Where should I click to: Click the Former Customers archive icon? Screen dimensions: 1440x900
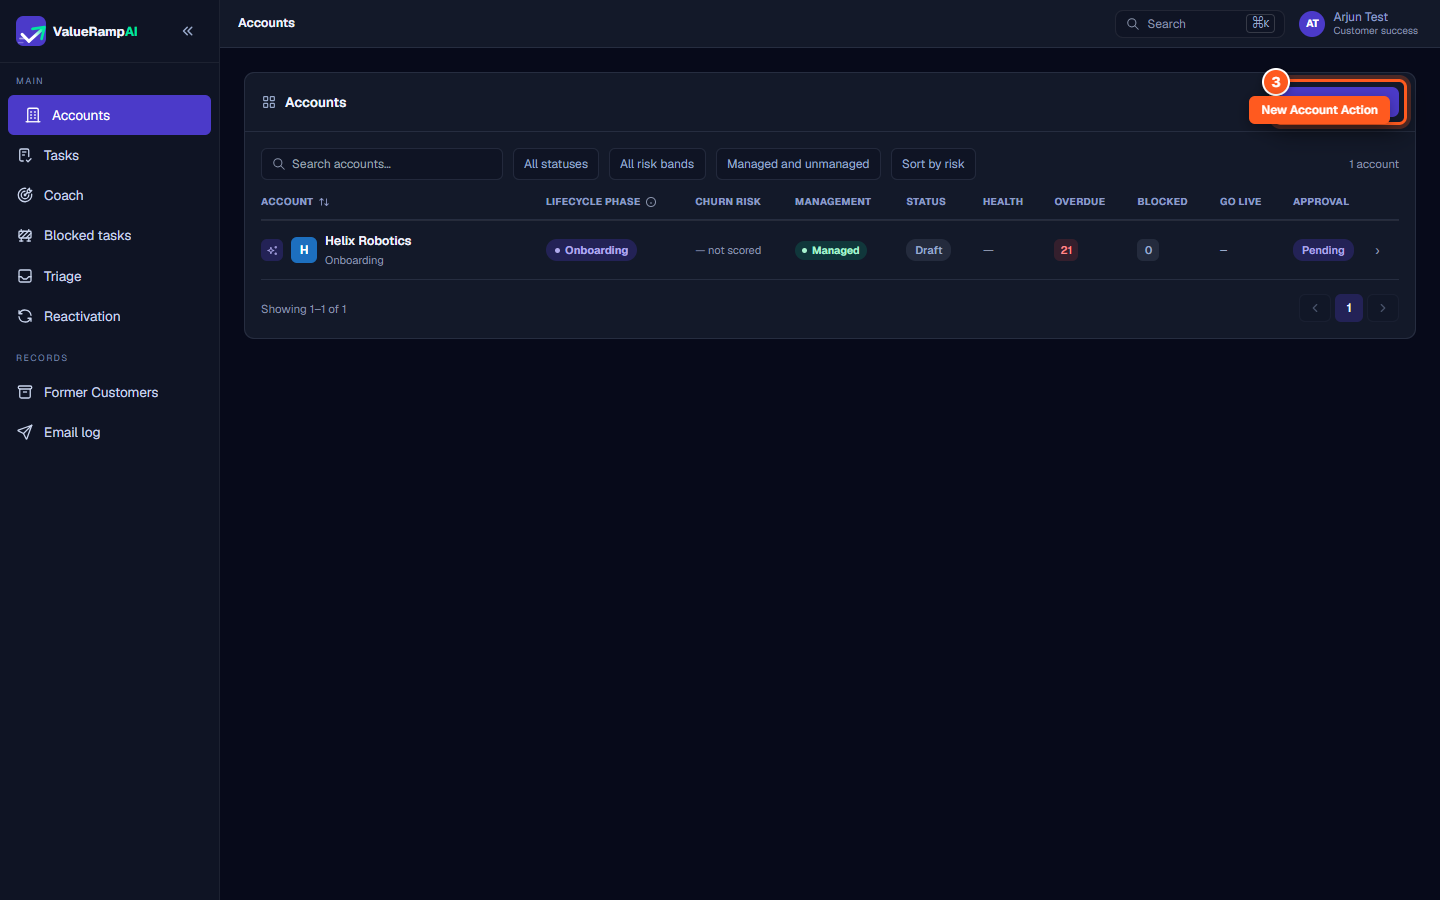pos(25,392)
